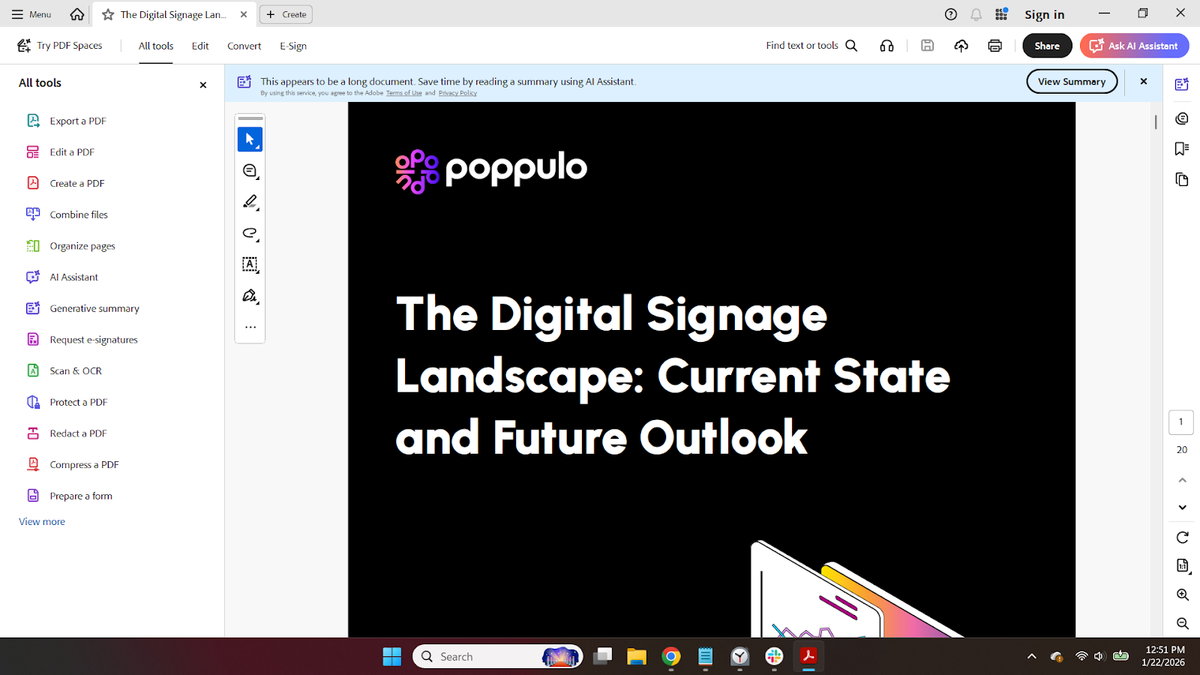Start the Scan & OCR tool

pyautogui.click(x=63, y=371)
